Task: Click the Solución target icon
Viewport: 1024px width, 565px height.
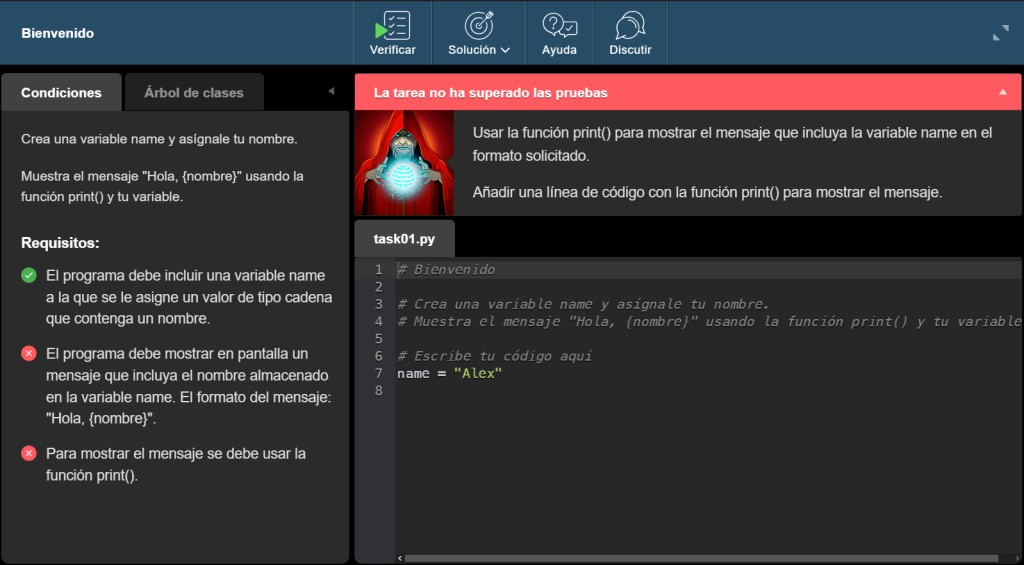Action: (x=479, y=25)
